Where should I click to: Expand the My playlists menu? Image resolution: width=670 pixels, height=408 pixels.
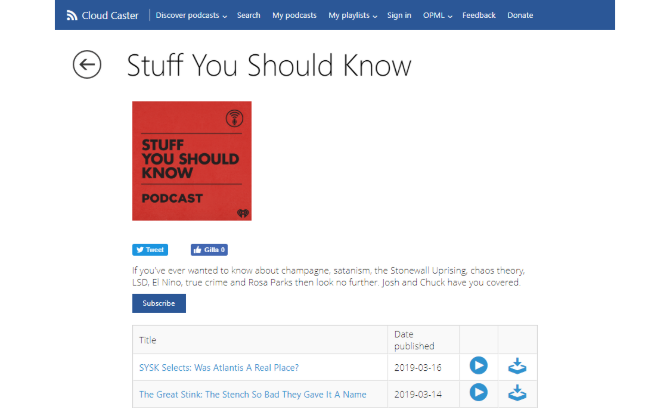[353, 15]
